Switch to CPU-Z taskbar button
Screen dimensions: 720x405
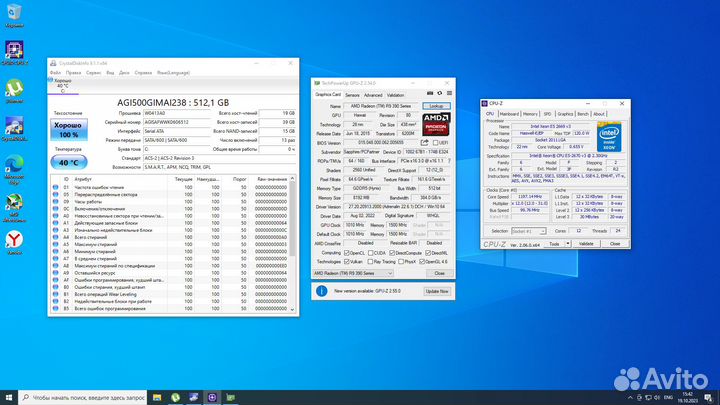pos(212,397)
